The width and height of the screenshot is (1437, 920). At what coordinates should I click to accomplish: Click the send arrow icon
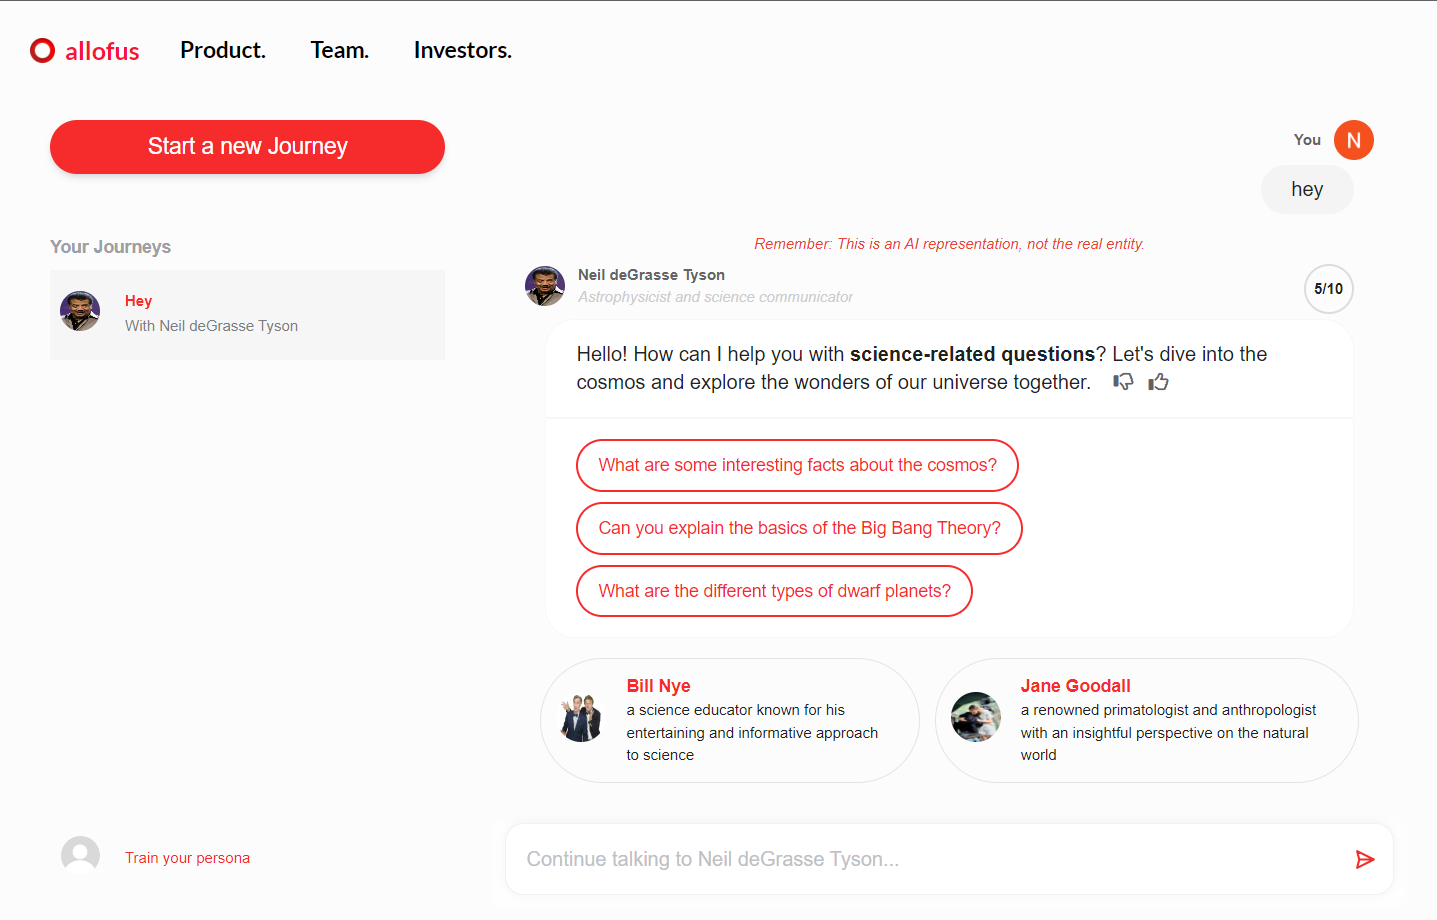(x=1365, y=859)
